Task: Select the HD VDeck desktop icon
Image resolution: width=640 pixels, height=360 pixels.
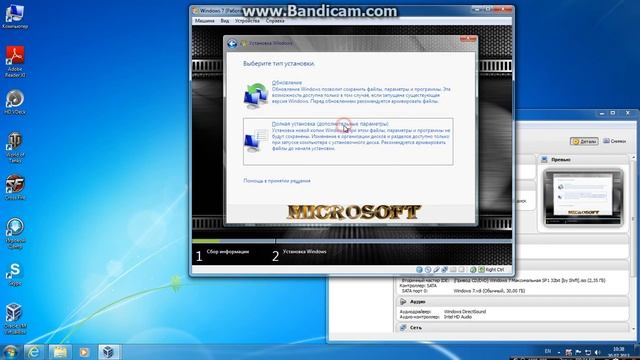Action: (x=15, y=102)
